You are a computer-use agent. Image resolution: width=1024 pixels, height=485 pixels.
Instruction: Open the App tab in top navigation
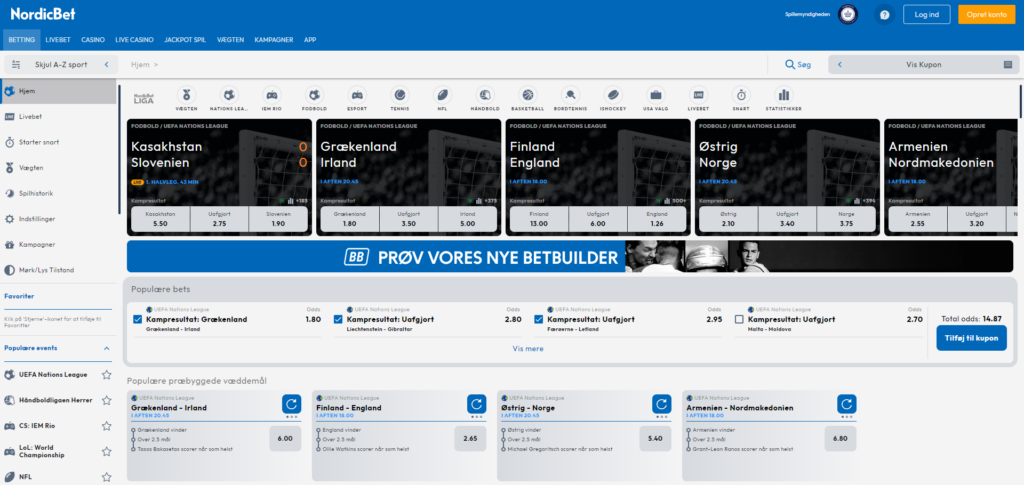tap(310, 40)
